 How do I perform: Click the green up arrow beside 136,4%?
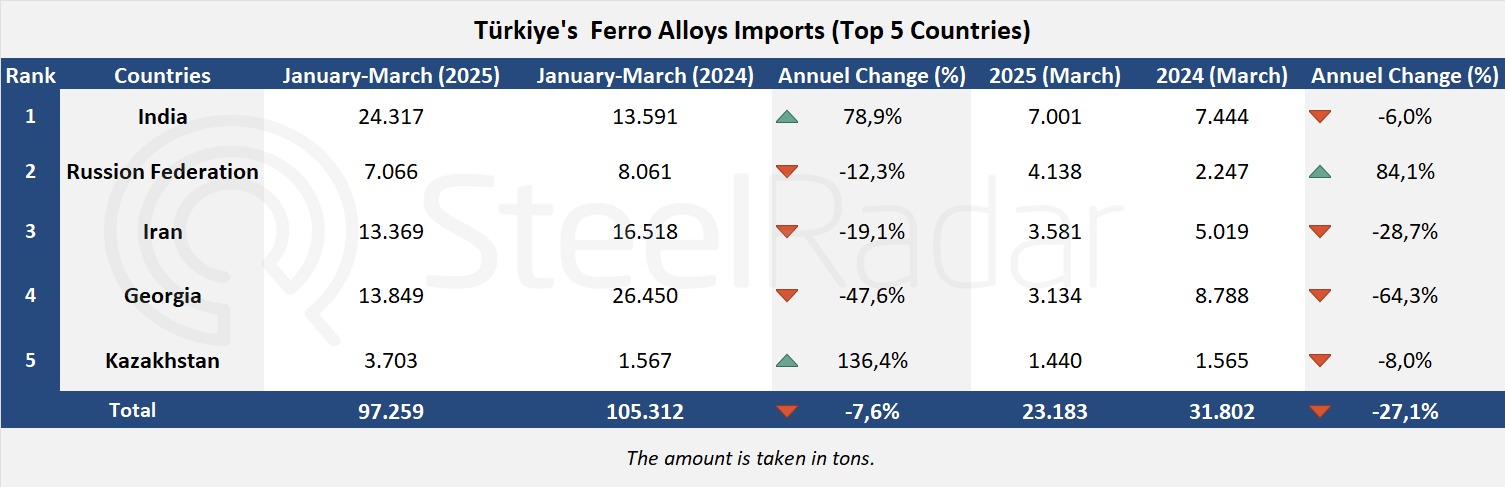point(787,360)
